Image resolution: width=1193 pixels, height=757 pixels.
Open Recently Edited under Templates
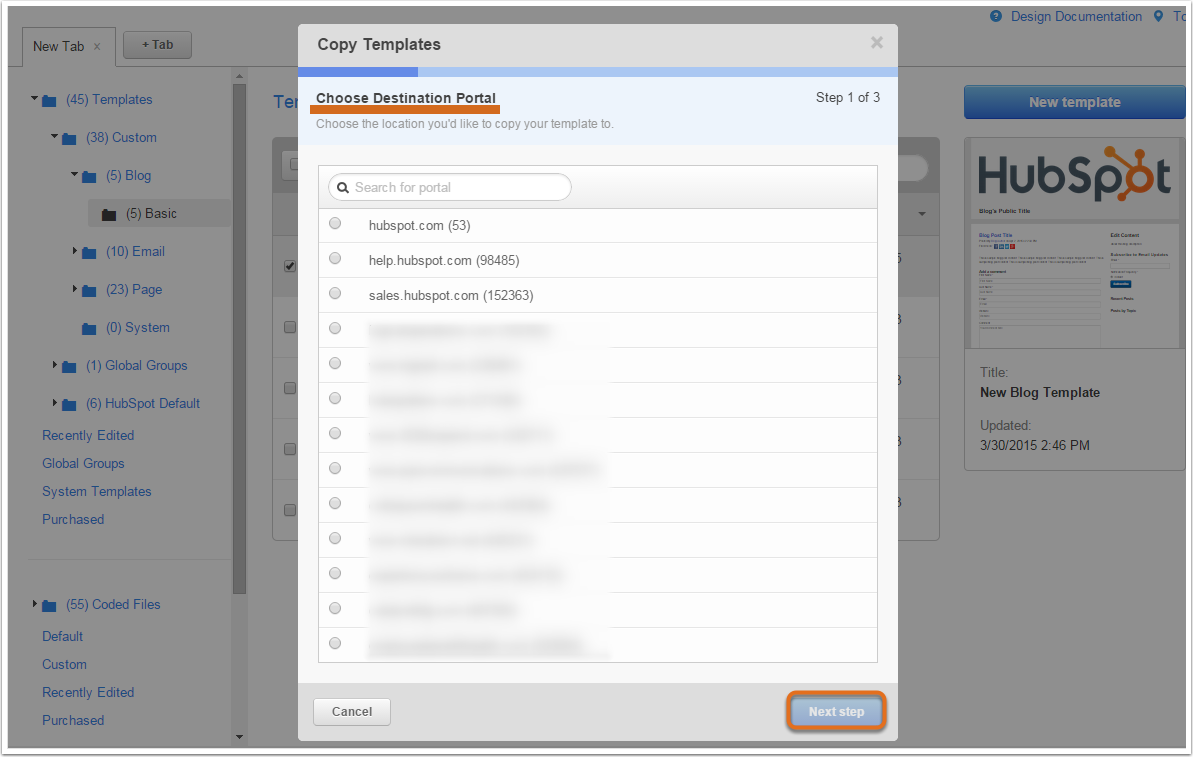[x=88, y=435]
